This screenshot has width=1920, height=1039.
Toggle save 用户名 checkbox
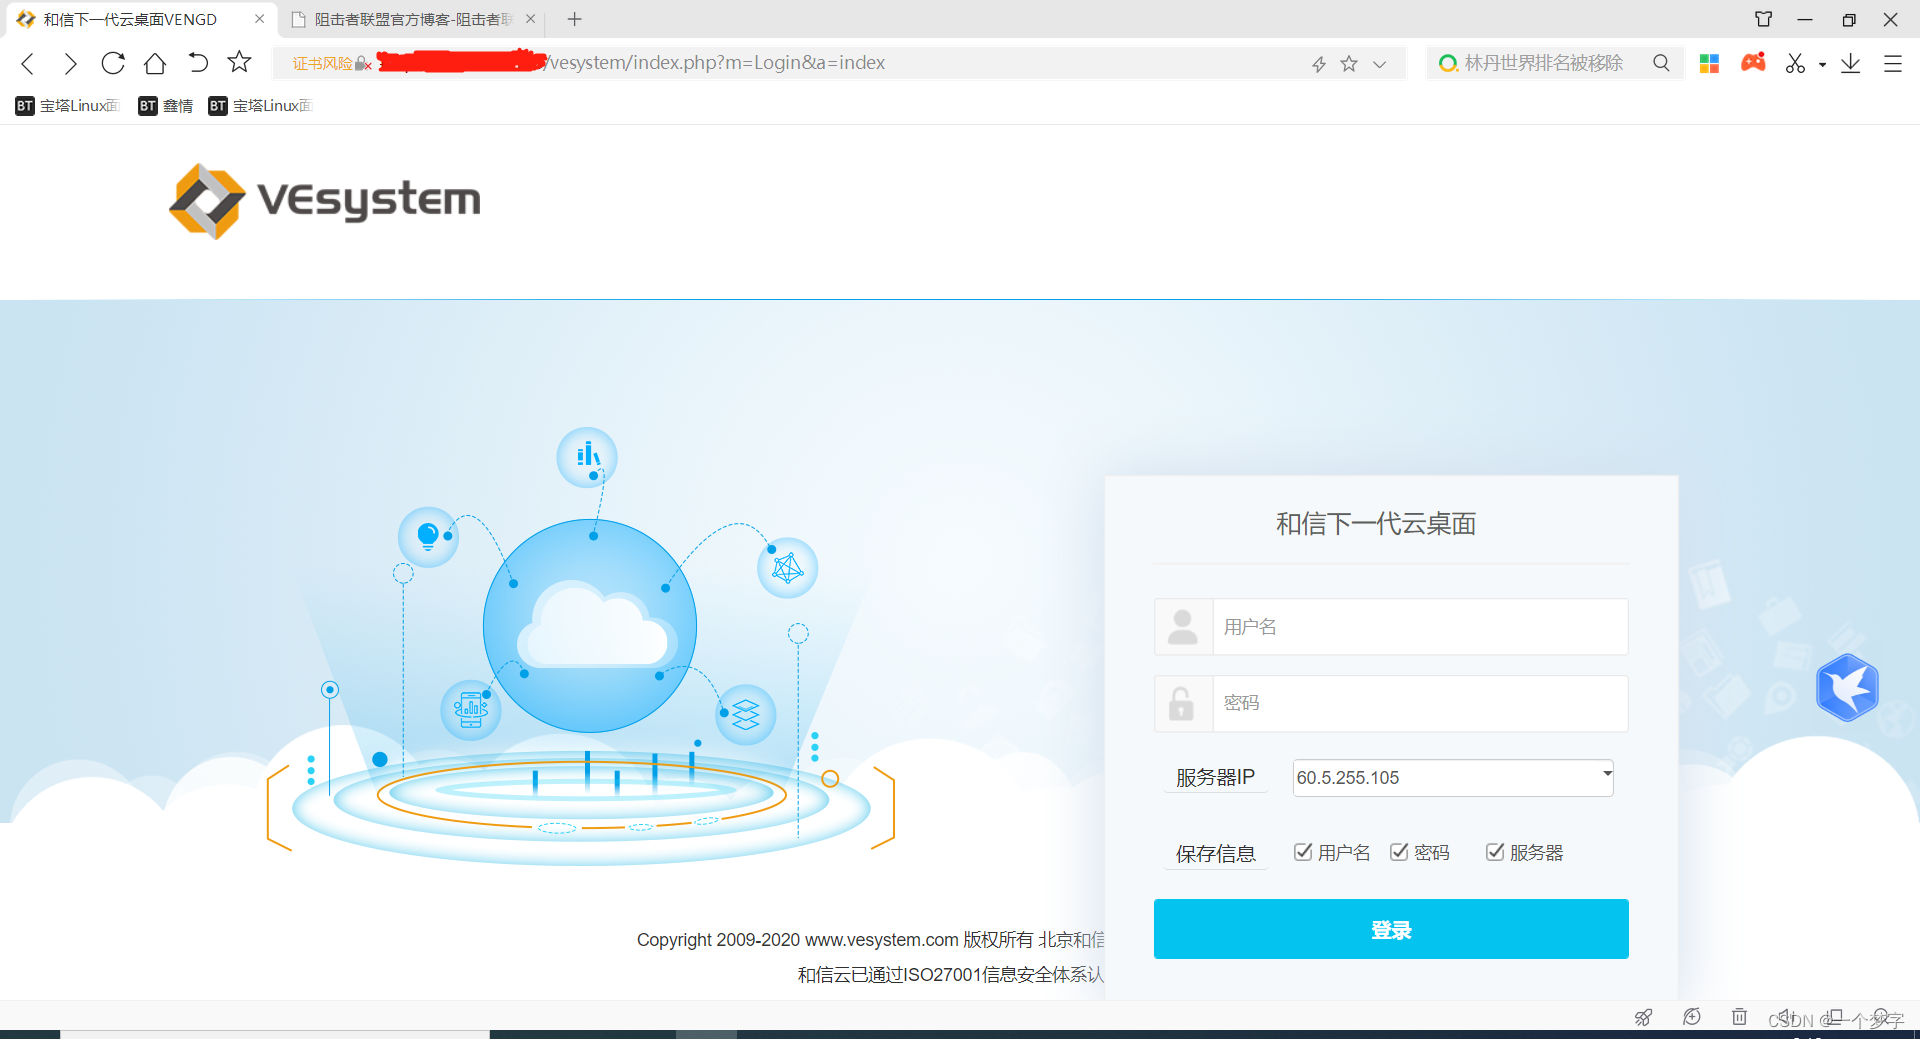pyautogui.click(x=1303, y=852)
